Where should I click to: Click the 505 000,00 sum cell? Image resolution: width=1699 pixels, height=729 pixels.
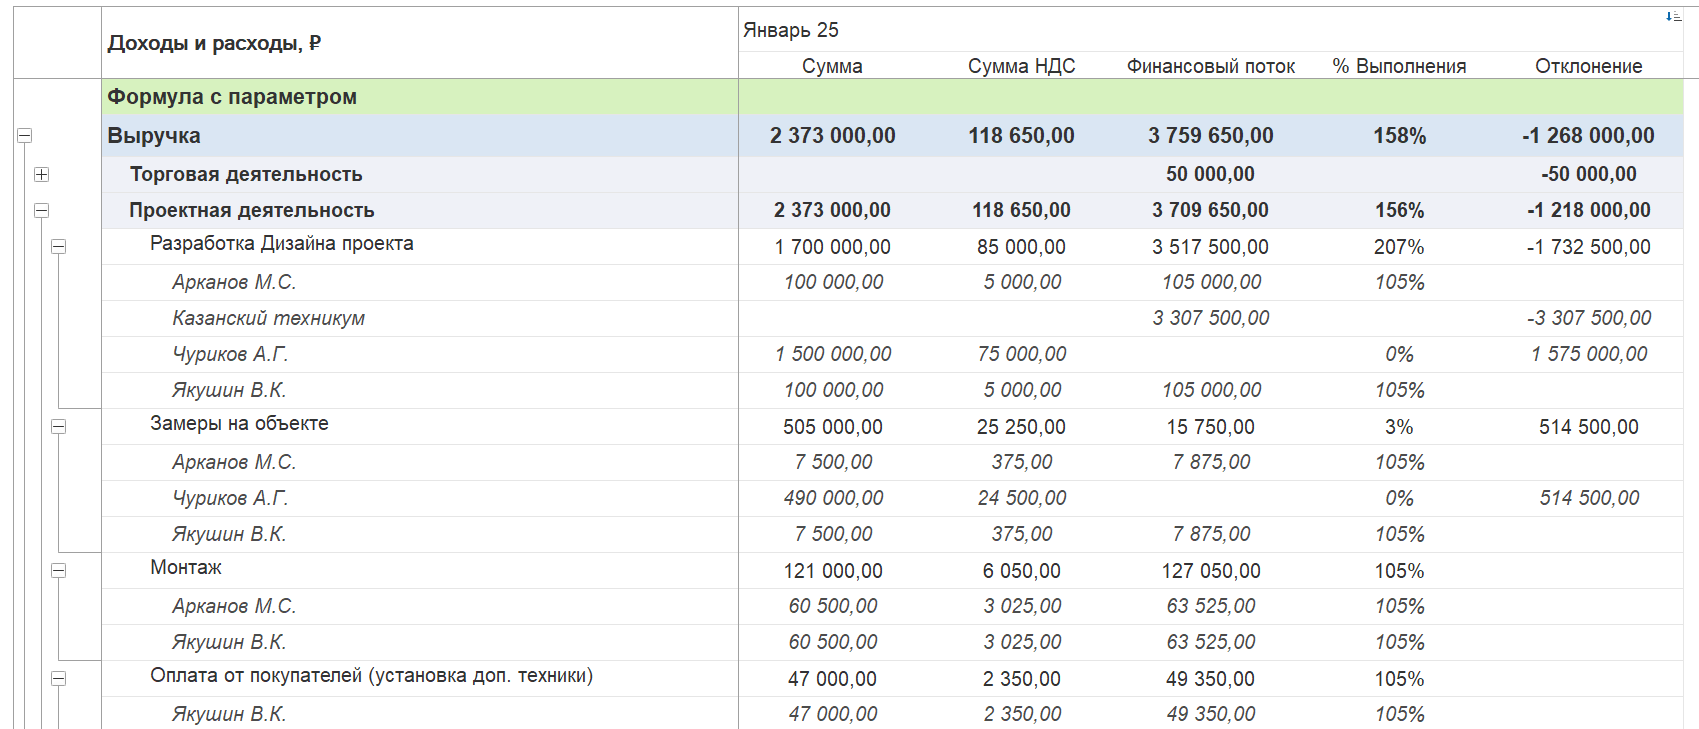[833, 427]
